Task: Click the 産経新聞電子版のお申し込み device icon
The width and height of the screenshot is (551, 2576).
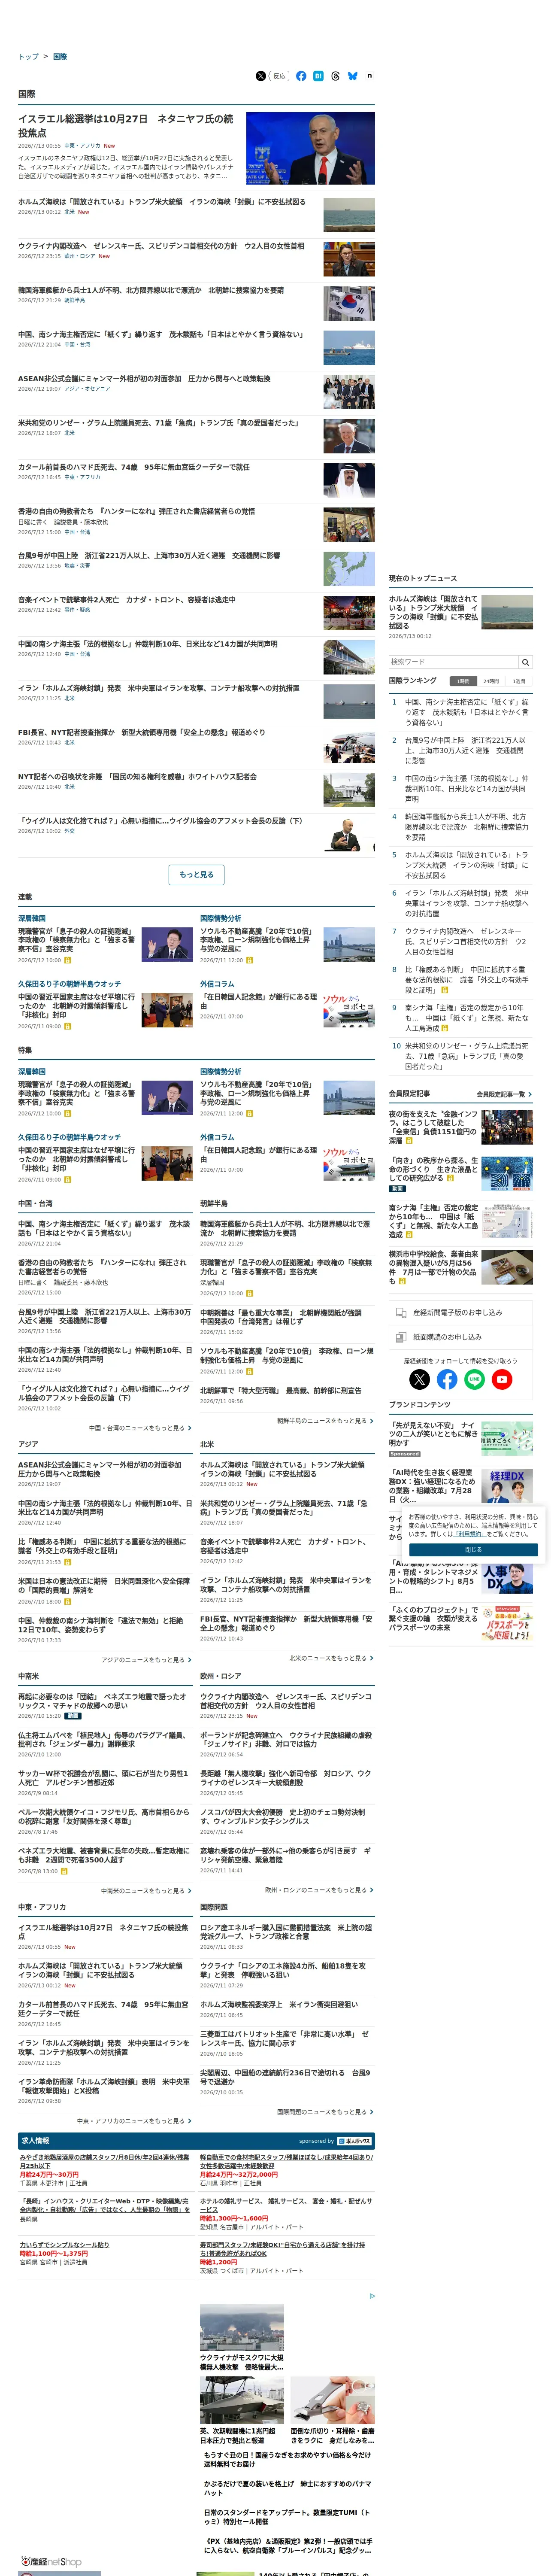Action: 400,1312
